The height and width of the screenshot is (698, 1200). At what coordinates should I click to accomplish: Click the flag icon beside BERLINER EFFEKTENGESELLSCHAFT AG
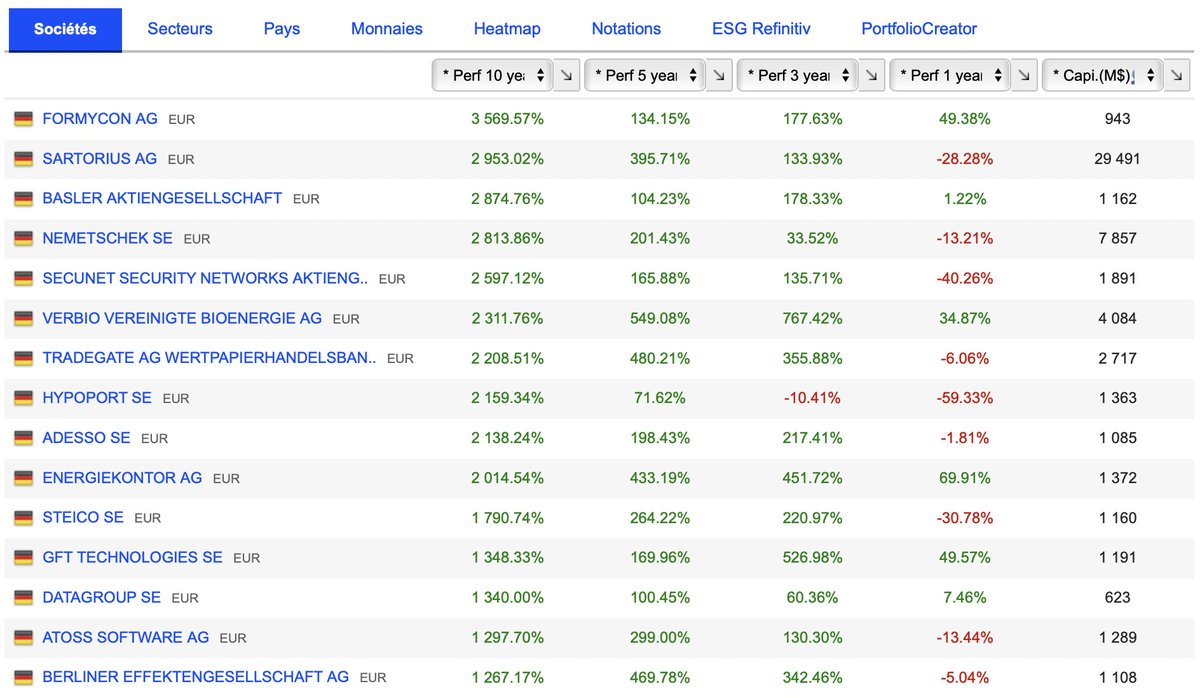[x=23, y=677]
